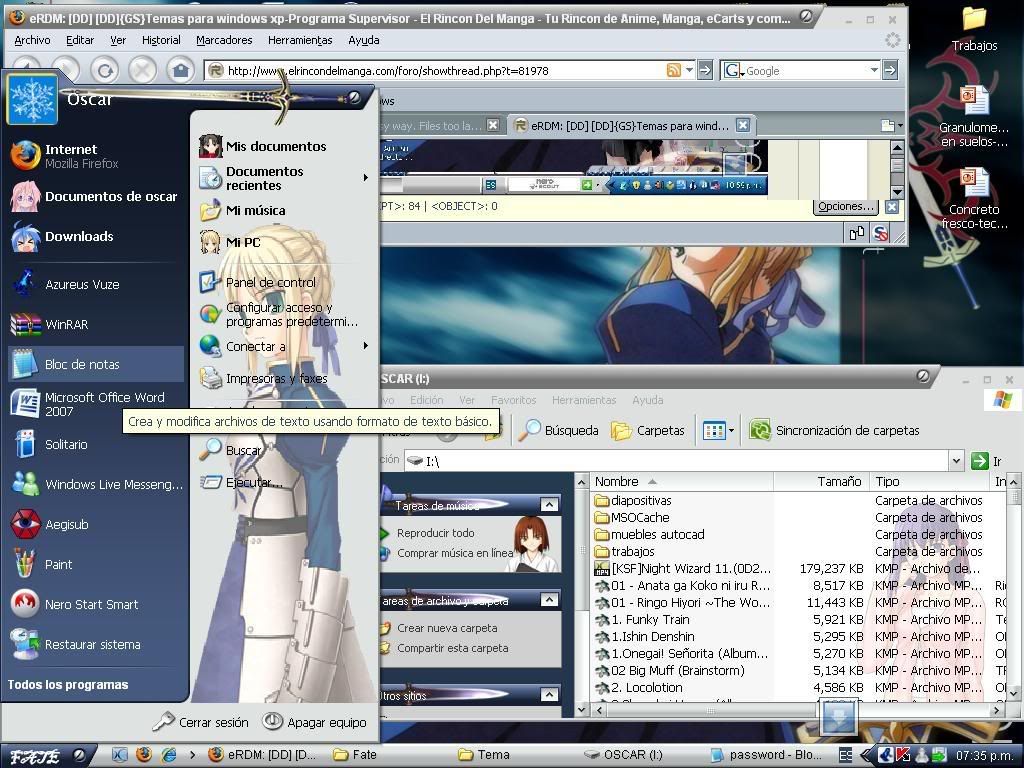Open Bloc de notas
This screenshot has width=1024, height=768.
pyautogui.click(x=96, y=364)
